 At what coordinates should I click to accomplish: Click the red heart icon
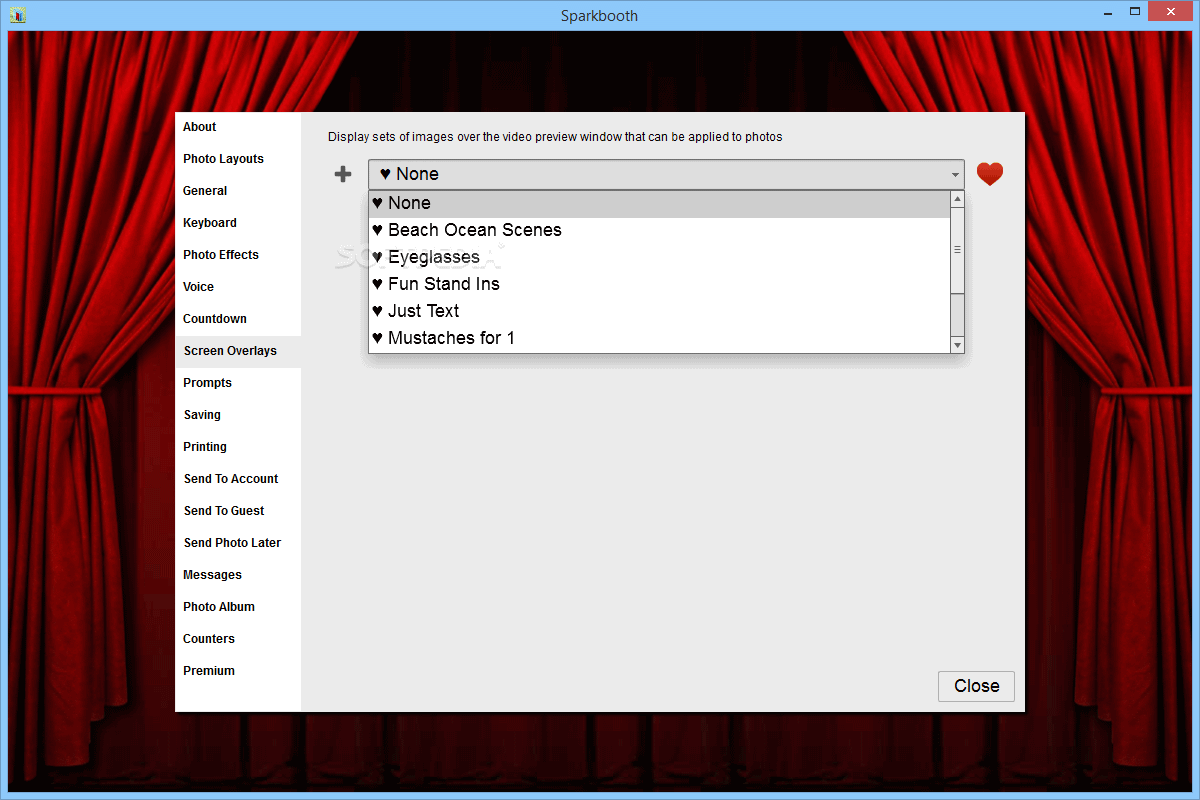point(990,174)
